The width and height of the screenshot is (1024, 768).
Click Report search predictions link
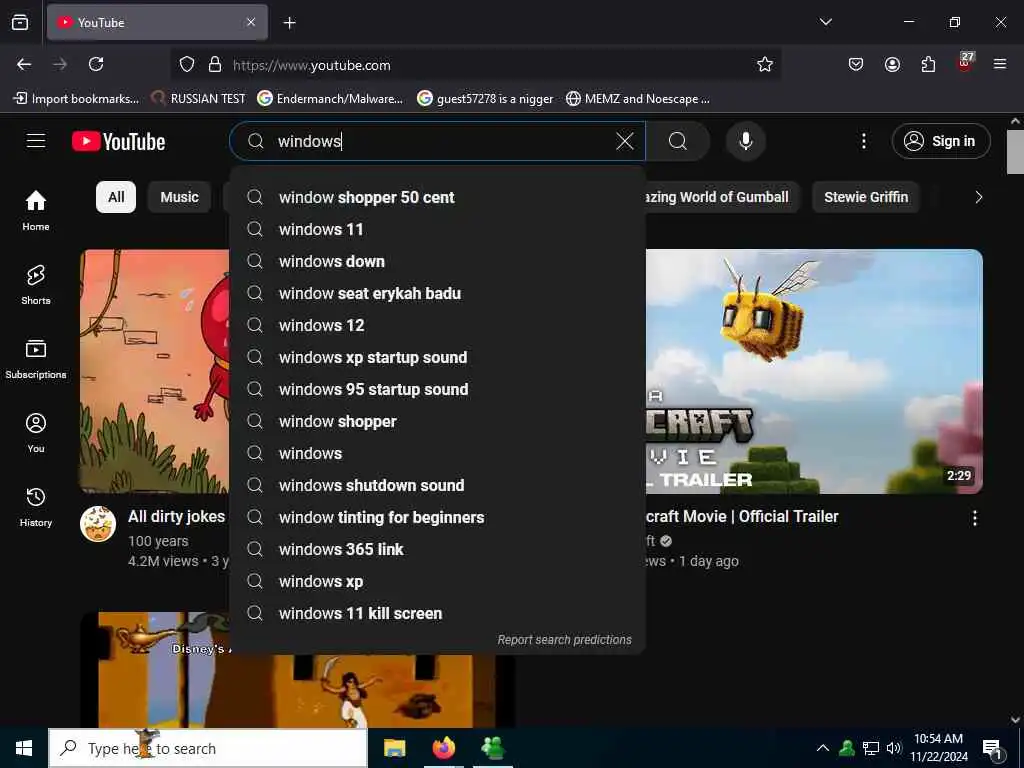(x=564, y=640)
